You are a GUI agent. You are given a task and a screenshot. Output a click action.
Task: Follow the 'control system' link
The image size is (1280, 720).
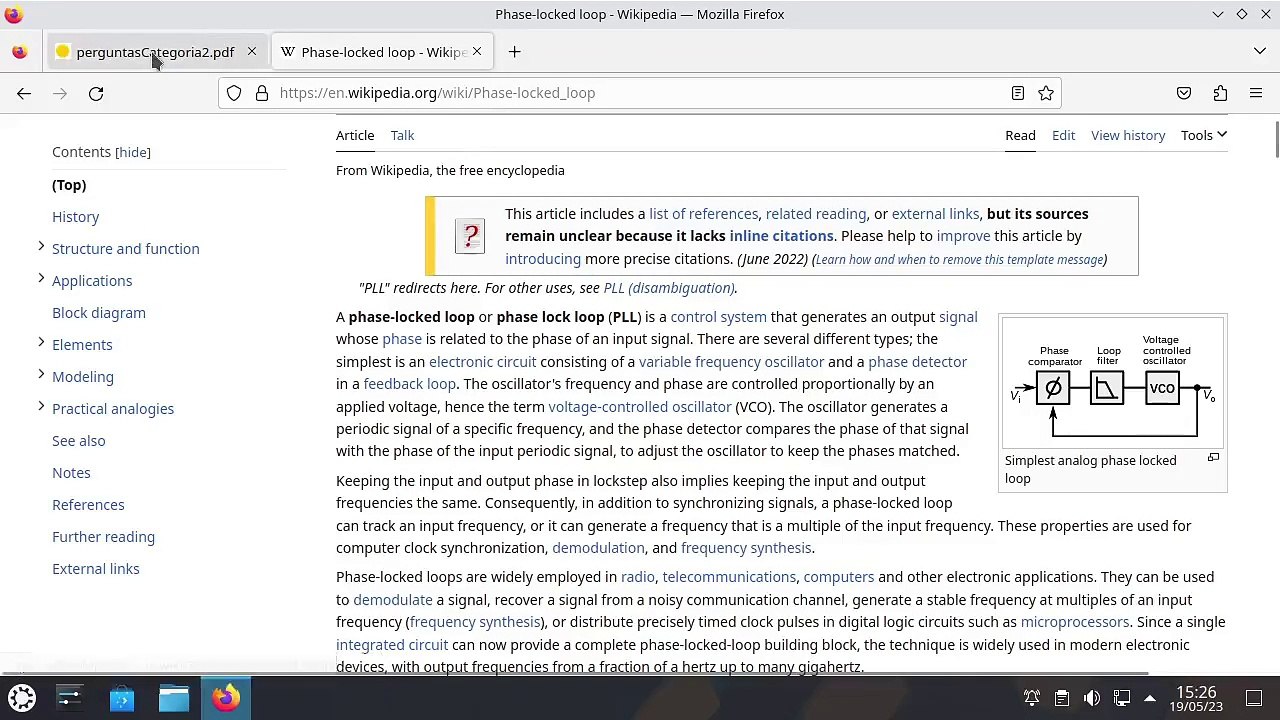coord(718,317)
